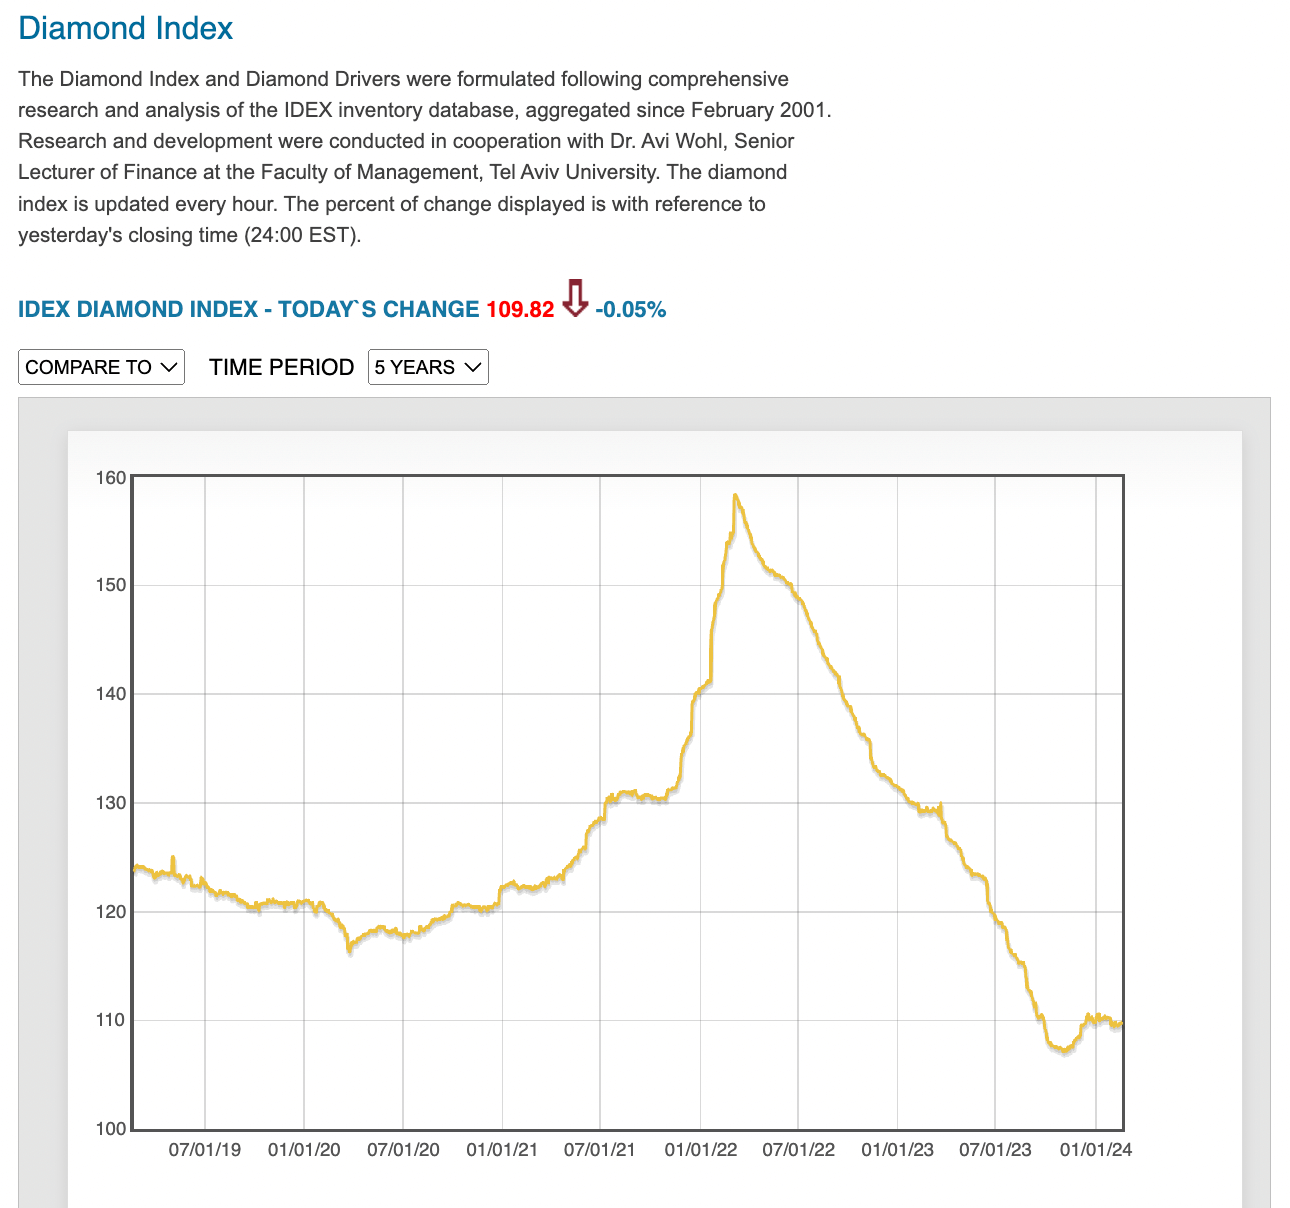The image size is (1290, 1208).
Task: Click the 07/01/20 x-axis date label
Action: point(403,1150)
